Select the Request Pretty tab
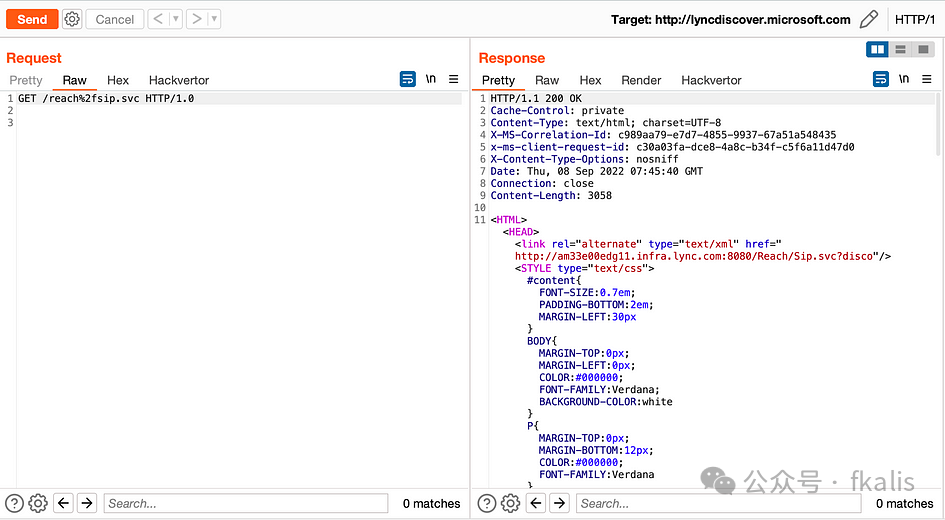 (26, 80)
